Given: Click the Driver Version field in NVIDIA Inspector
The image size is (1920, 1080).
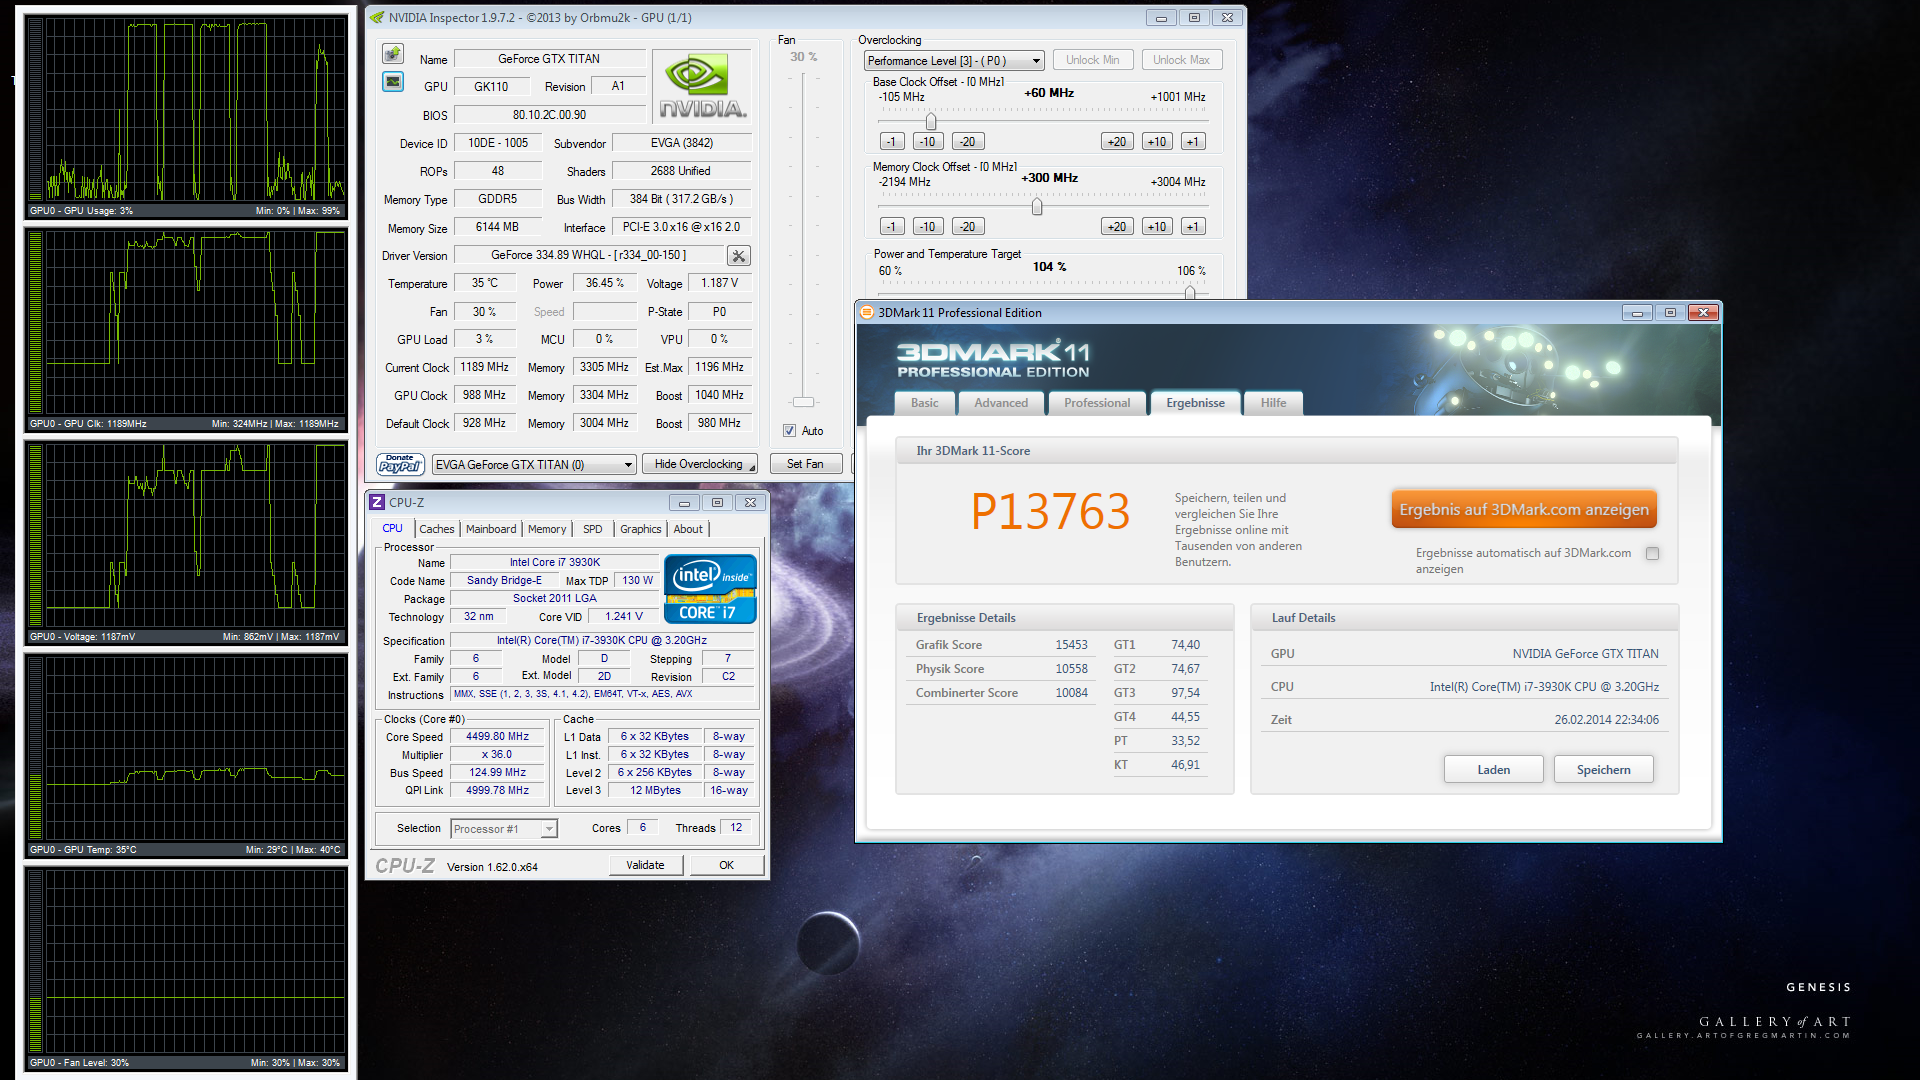Looking at the screenshot, I should click(x=588, y=255).
